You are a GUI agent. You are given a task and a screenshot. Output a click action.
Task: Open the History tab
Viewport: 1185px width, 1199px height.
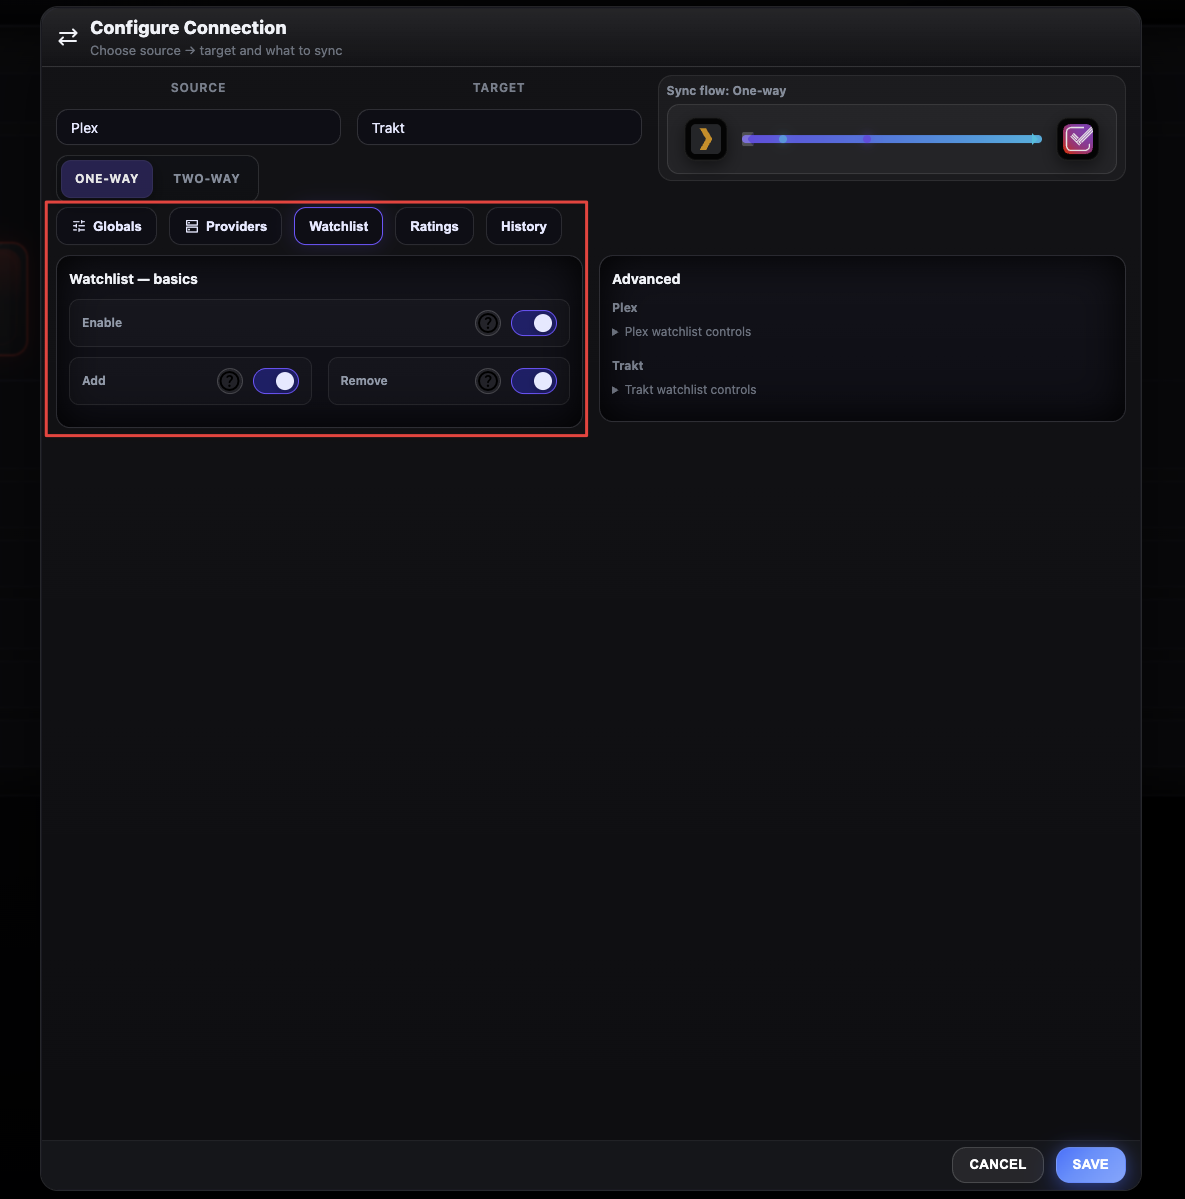(524, 226)
